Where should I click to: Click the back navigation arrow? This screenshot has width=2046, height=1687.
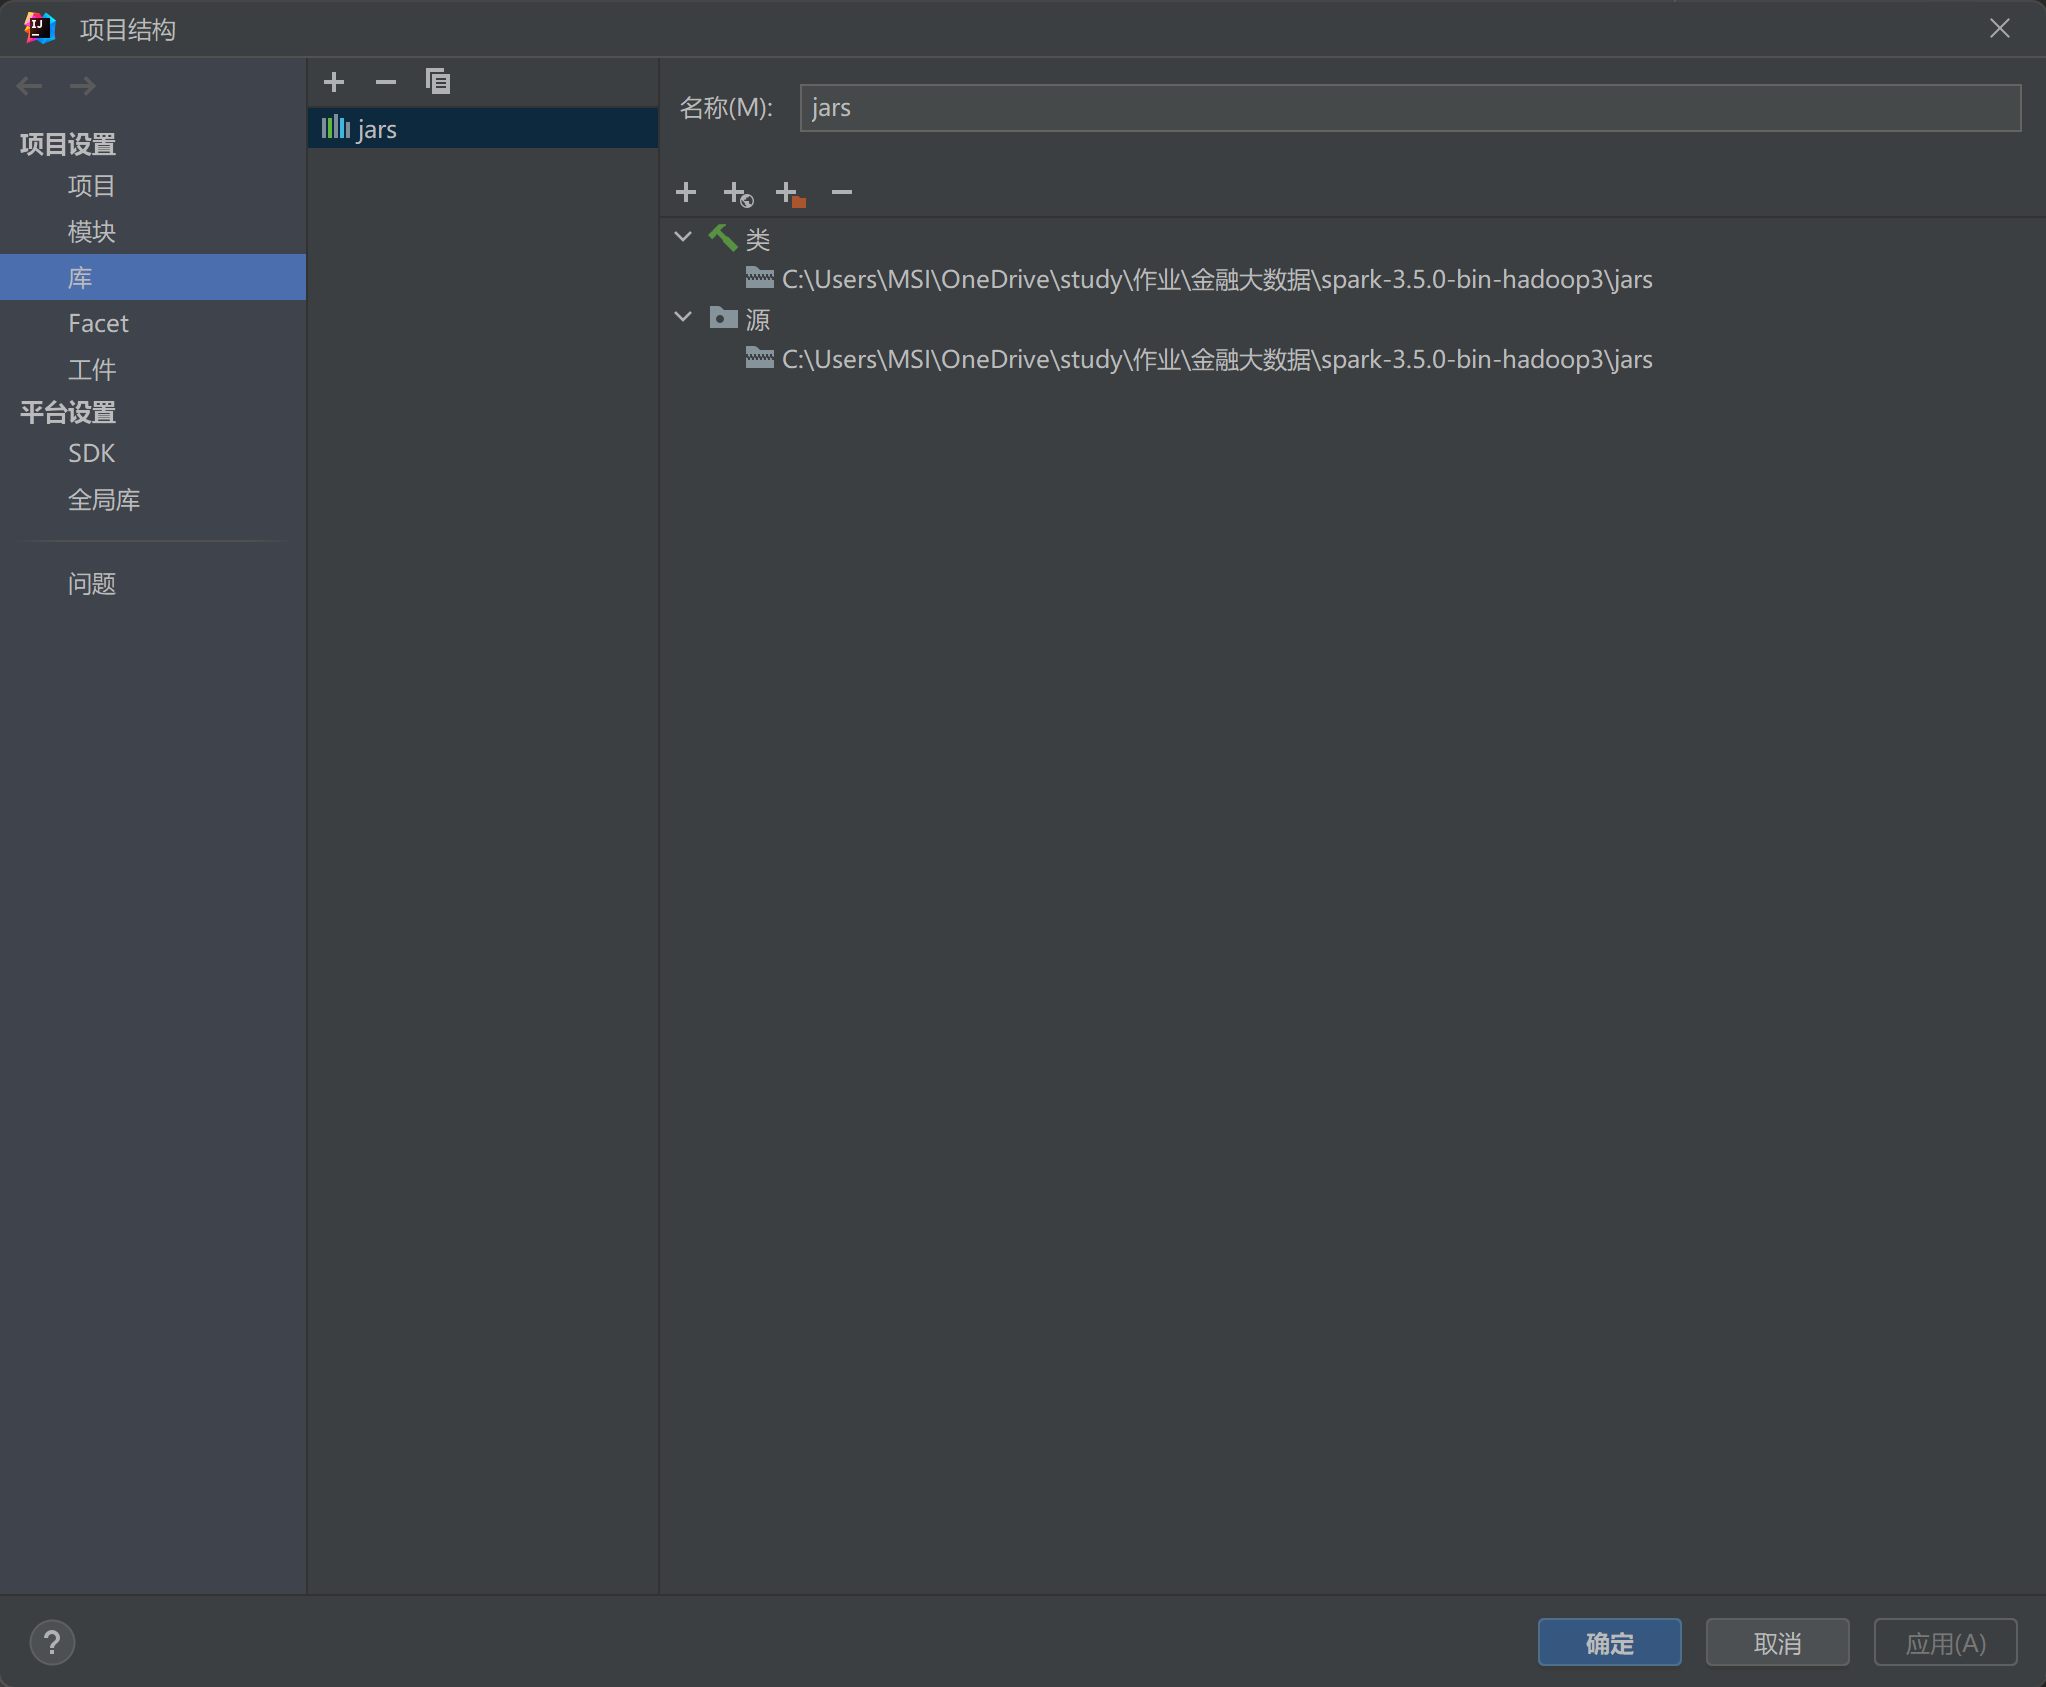30,86
